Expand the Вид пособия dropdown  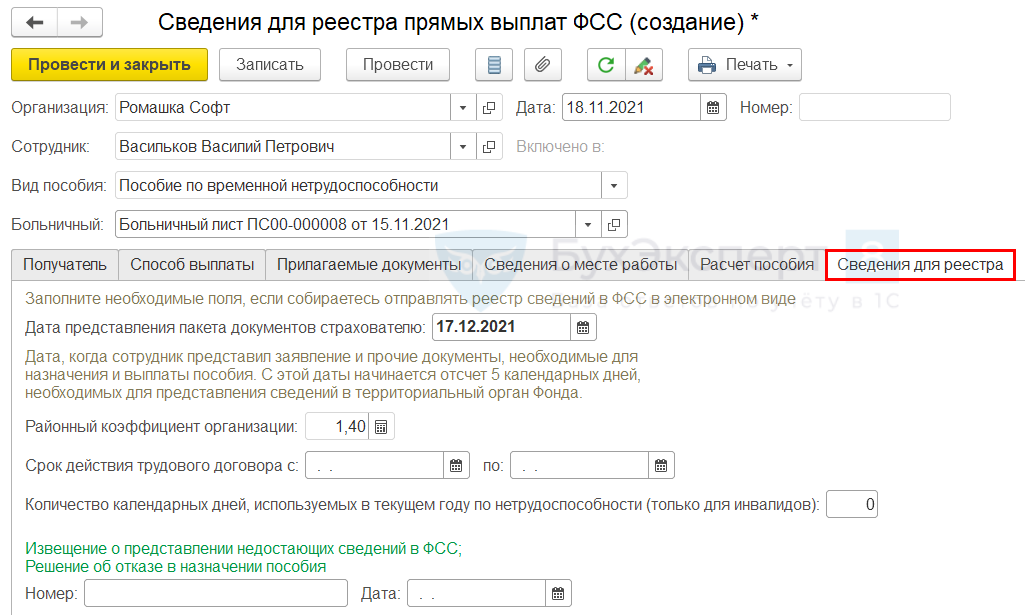pyautogui.click(x=613, y=186)
